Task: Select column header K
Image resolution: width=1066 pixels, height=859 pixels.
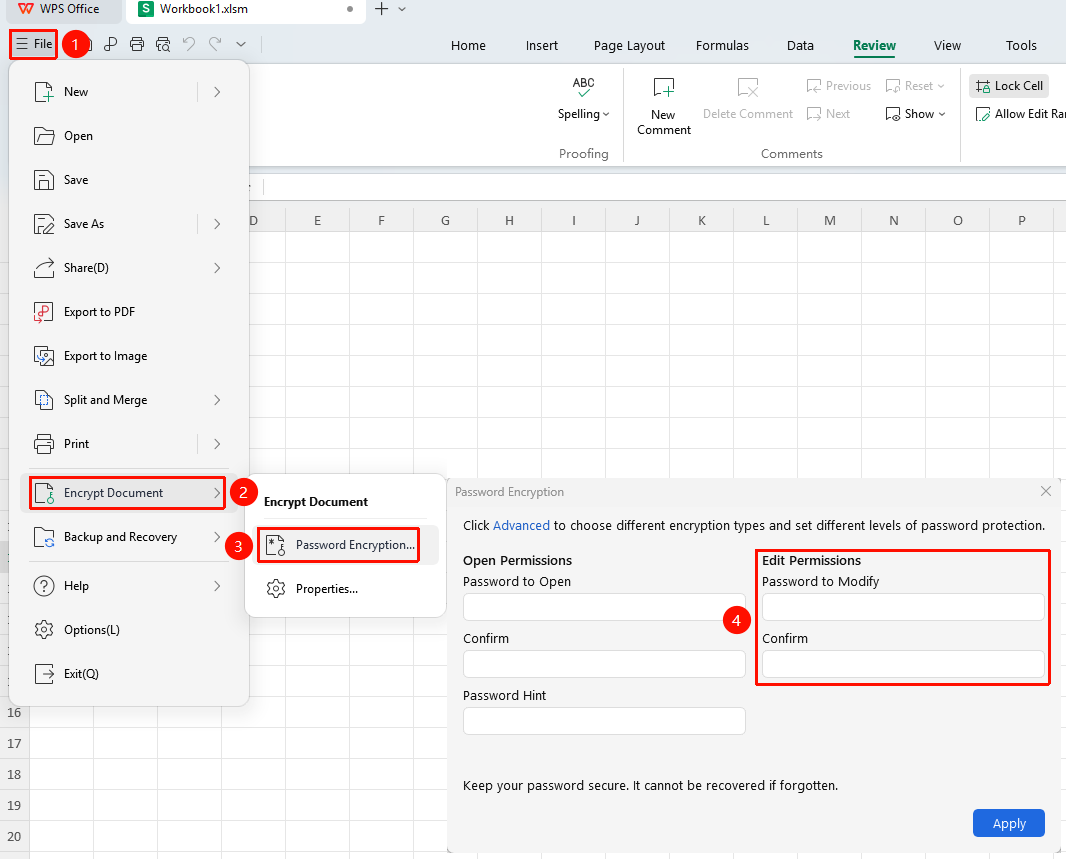Action: tap(702, 220)
